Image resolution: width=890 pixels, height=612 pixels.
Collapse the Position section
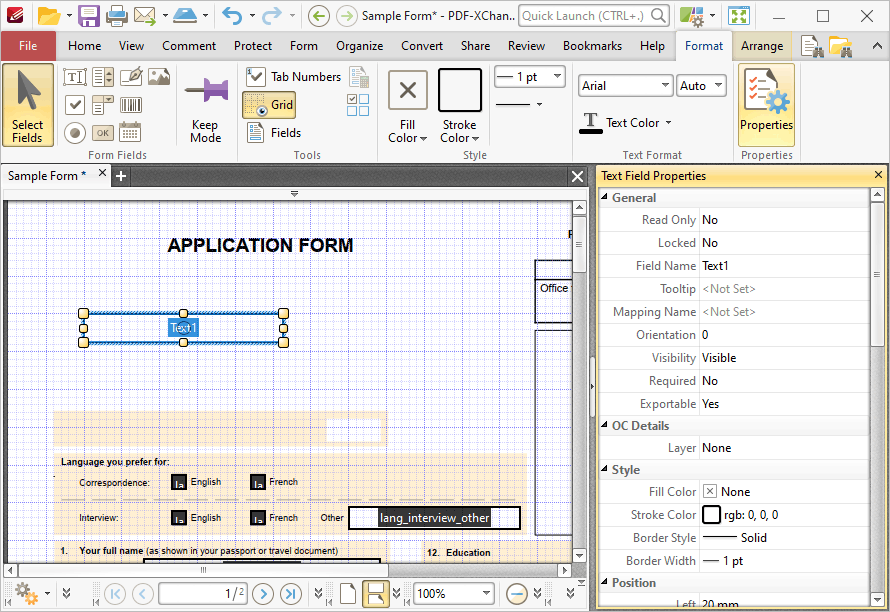tap(604, 582)
